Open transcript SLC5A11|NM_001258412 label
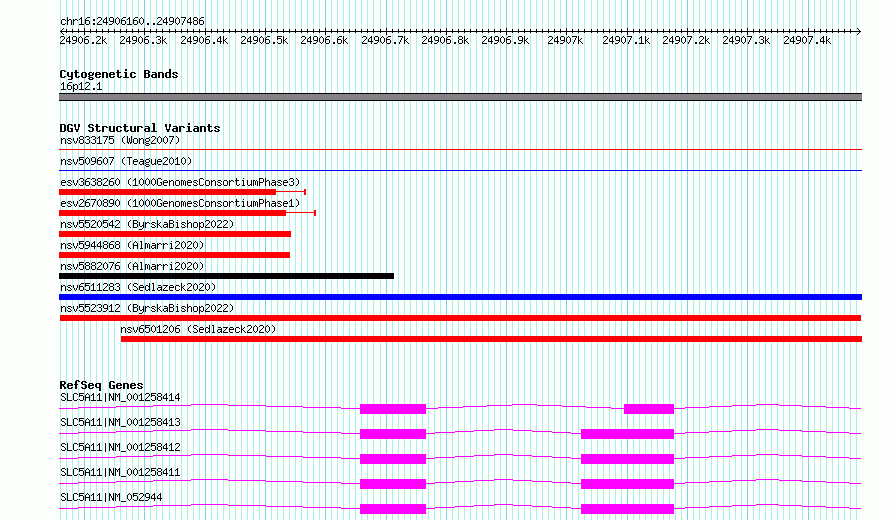Screen dimensions: 890x520 coord(120,447)
